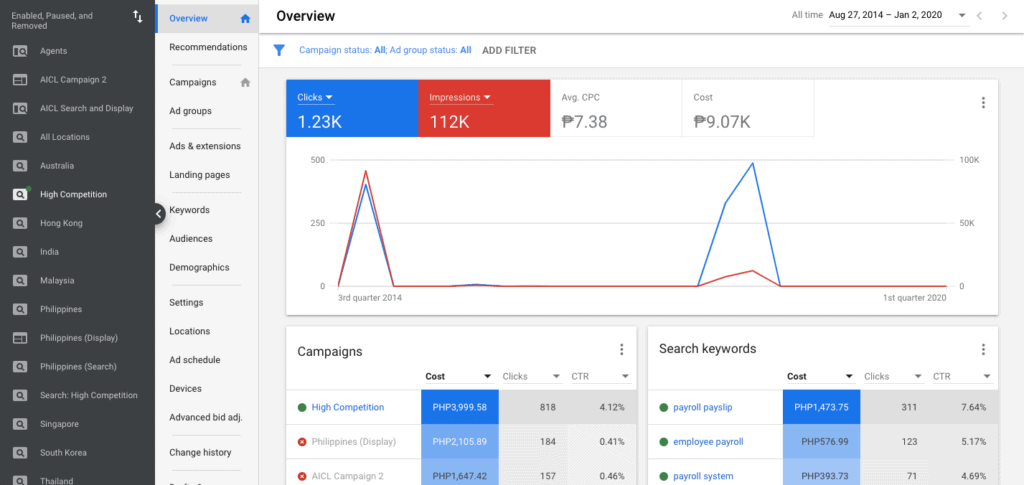Expand the date range picker dropdown

962,16
